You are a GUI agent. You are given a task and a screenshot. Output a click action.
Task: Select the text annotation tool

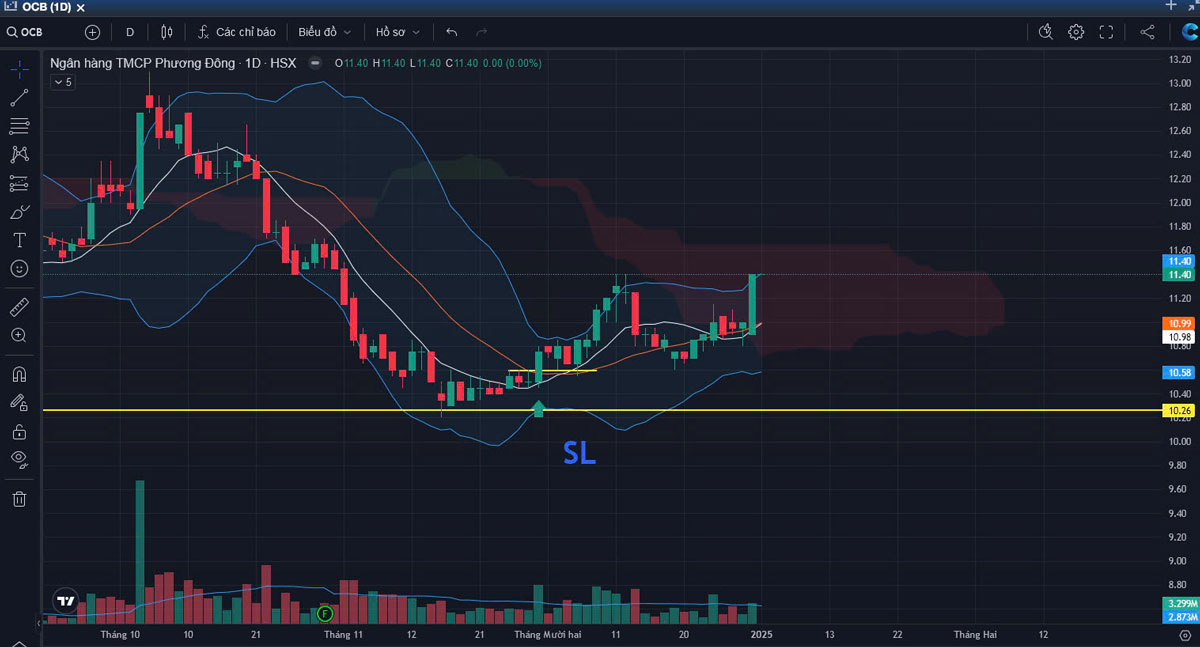[19, 240]
